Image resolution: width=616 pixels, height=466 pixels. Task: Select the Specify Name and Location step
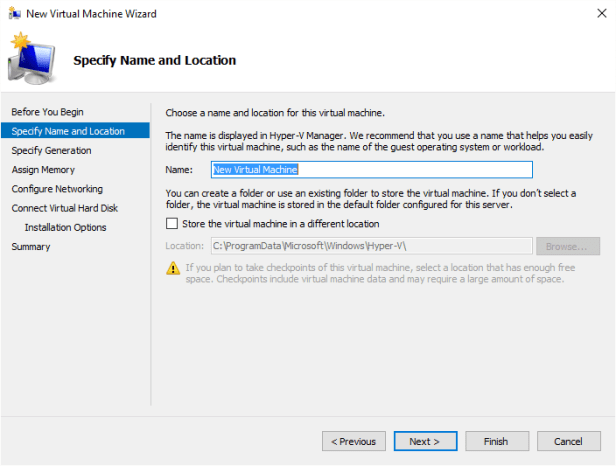click(x=68, y=131)
